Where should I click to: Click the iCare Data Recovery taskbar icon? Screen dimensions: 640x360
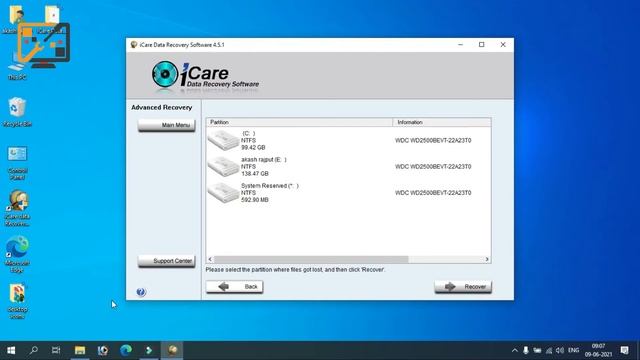(172, 350)
